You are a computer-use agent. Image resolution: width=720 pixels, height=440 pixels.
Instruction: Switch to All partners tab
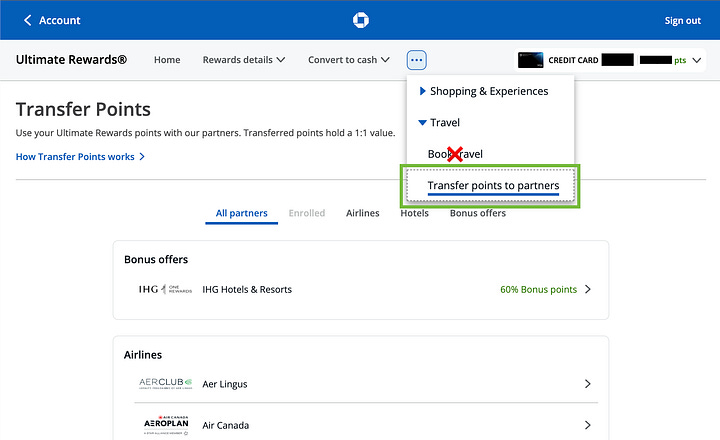242,213
